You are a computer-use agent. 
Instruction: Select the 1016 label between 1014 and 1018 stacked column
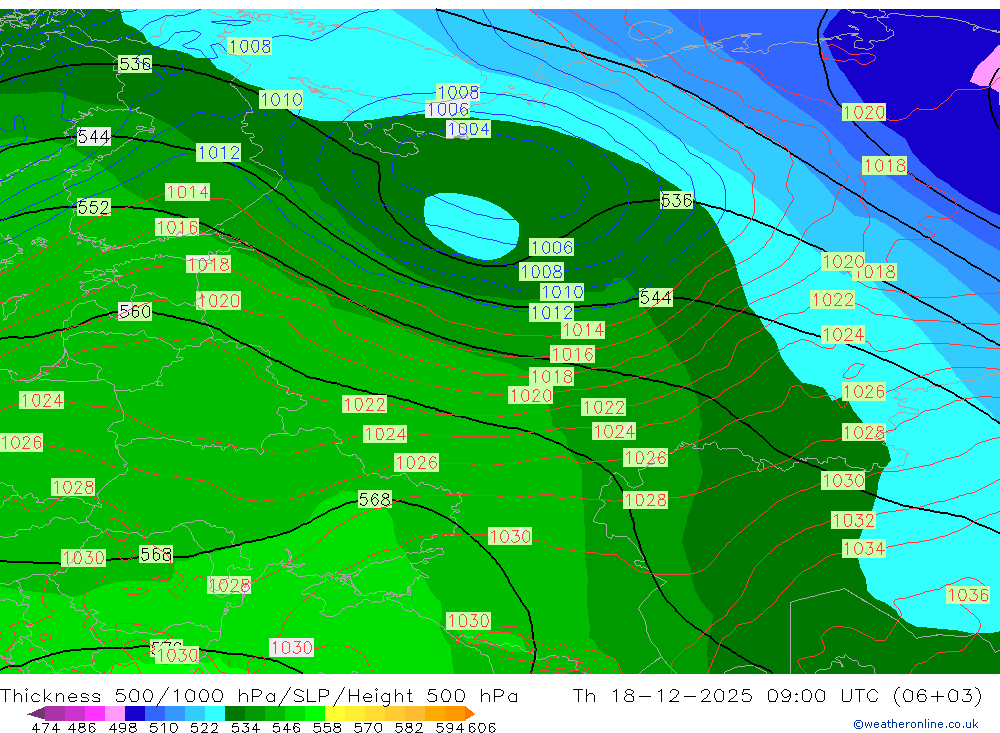[573, 355]
